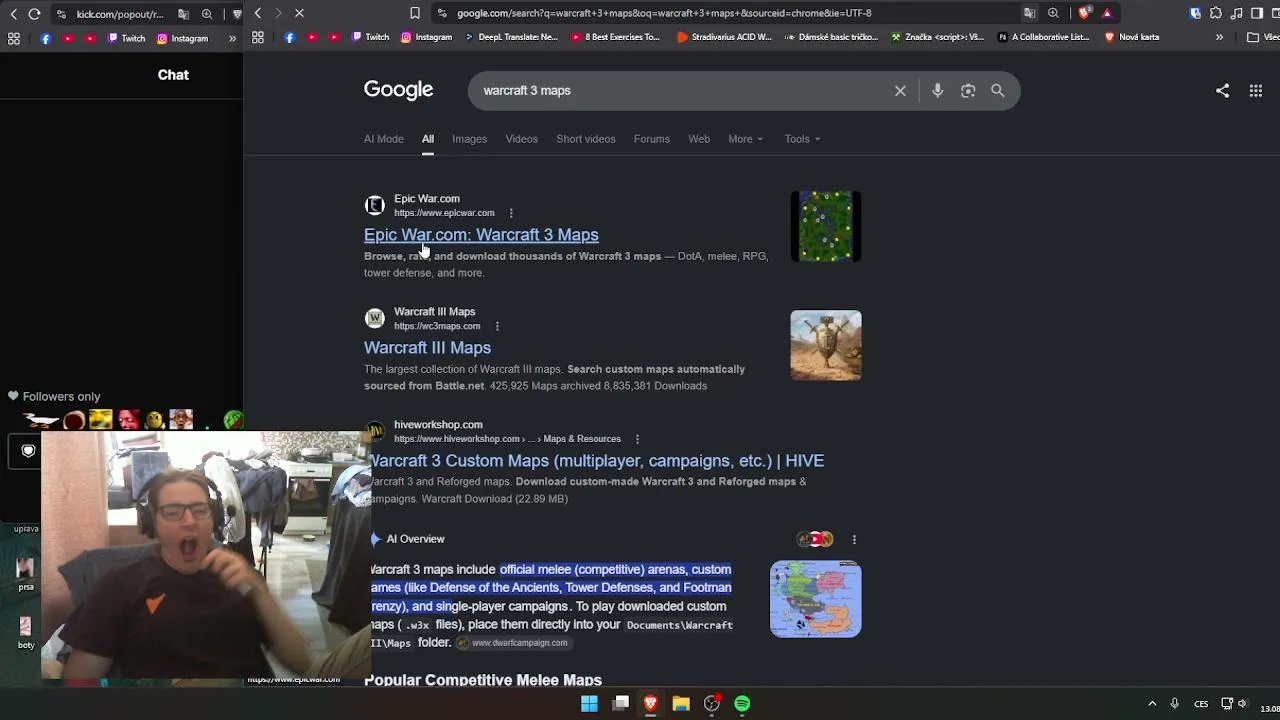Image resolution: width=1280 pixels, height=720 pixels.
Task: Open zoom control in Google address bar
Action: [x=1053, y=13]
